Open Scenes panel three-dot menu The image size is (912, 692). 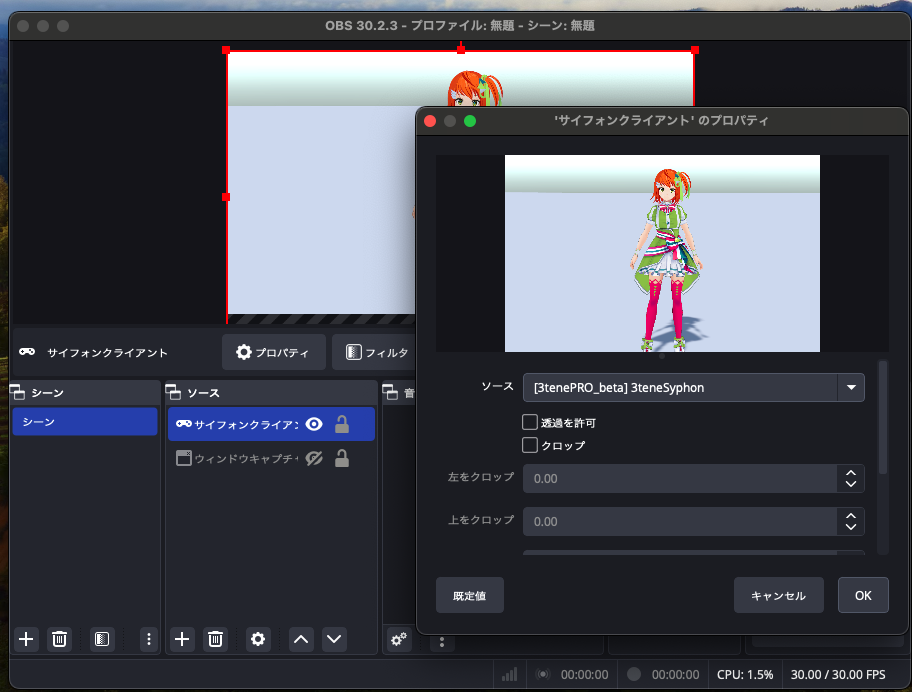pos(149,640)
